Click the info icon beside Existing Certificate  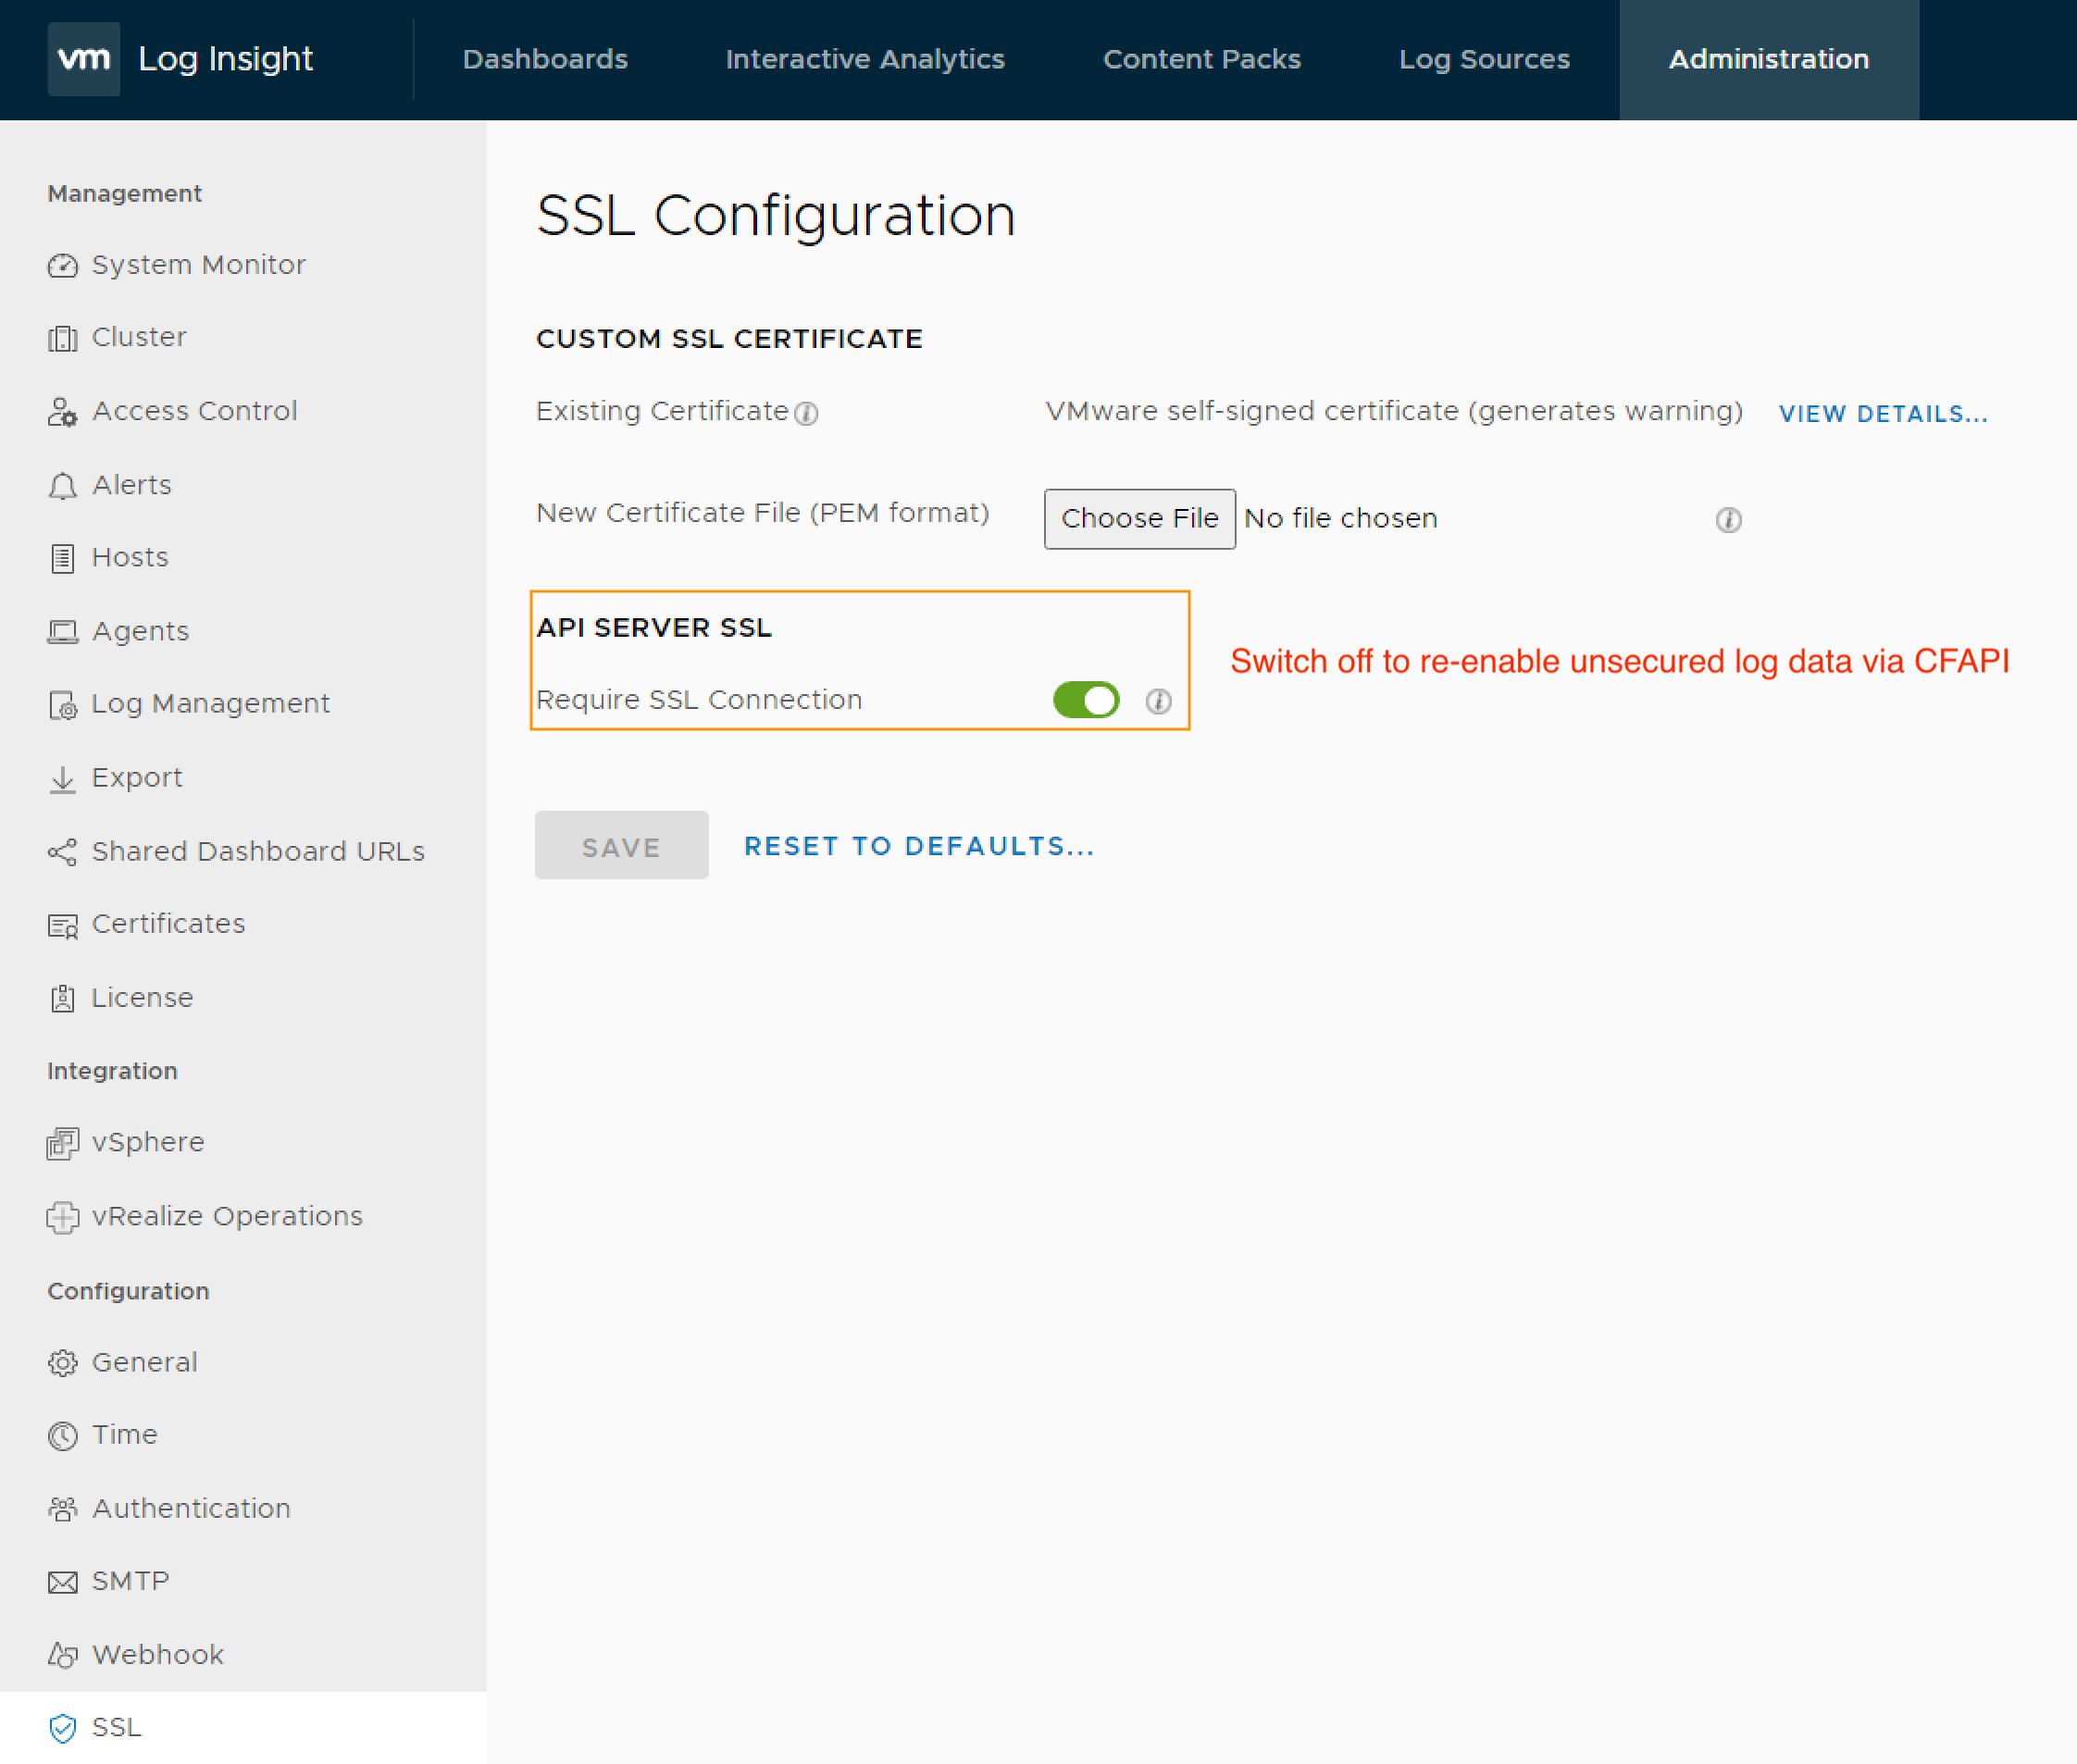pyautogui.click(x=807, y=413)
